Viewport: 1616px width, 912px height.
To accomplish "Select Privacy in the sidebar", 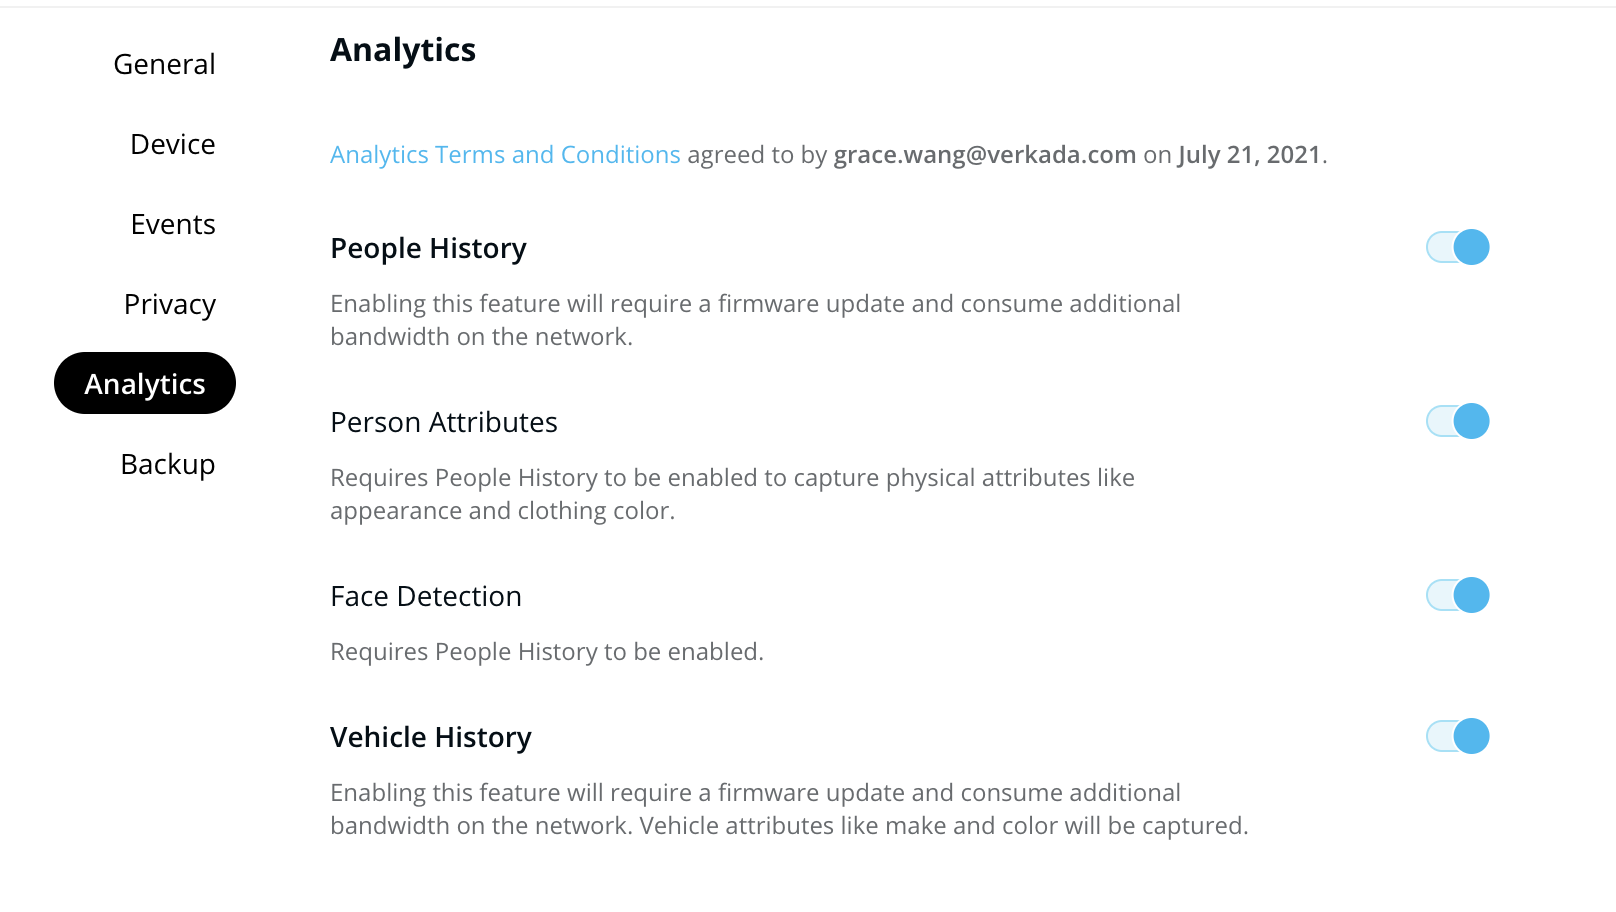I will (170, 304).
